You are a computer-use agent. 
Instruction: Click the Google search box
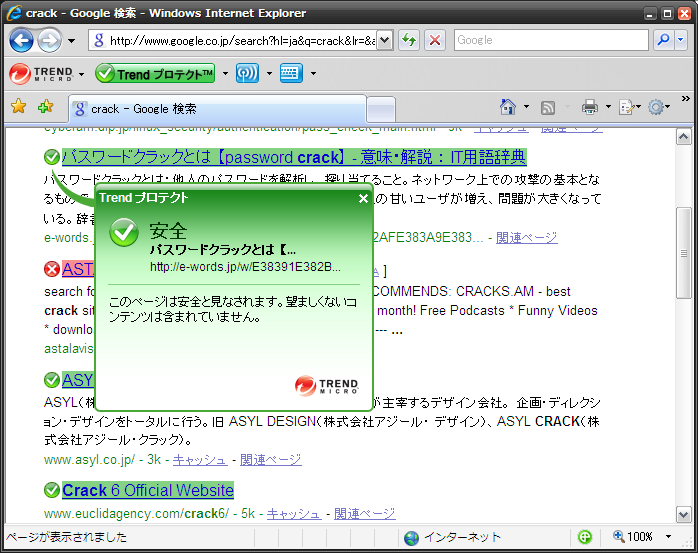click(x=551, y=40)
